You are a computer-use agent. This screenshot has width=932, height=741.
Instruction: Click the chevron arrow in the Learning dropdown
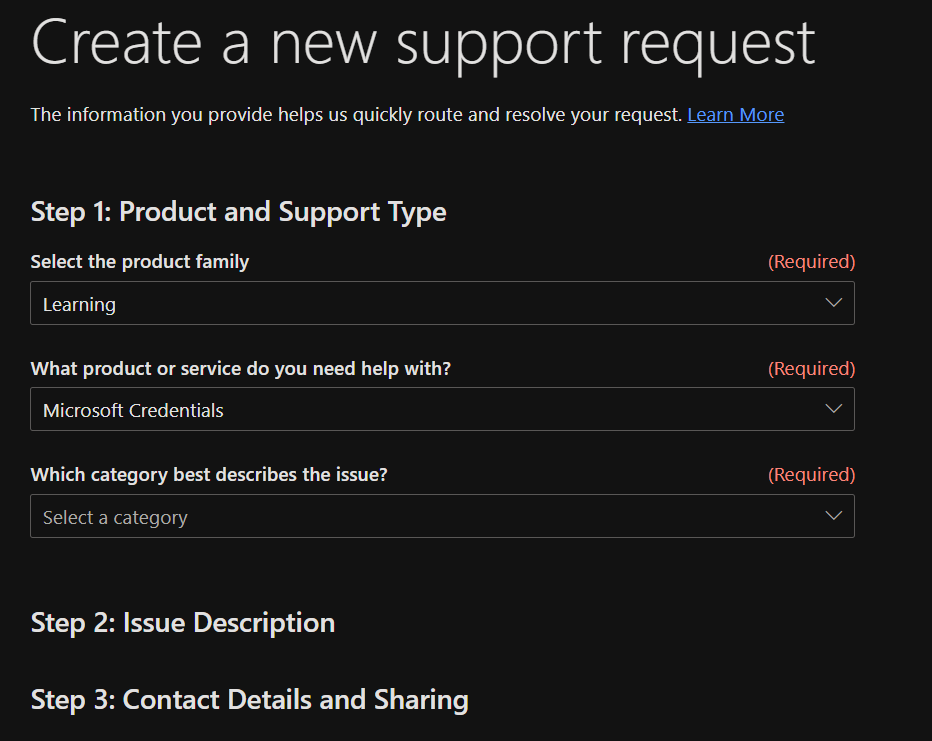(x=833, y=303)
